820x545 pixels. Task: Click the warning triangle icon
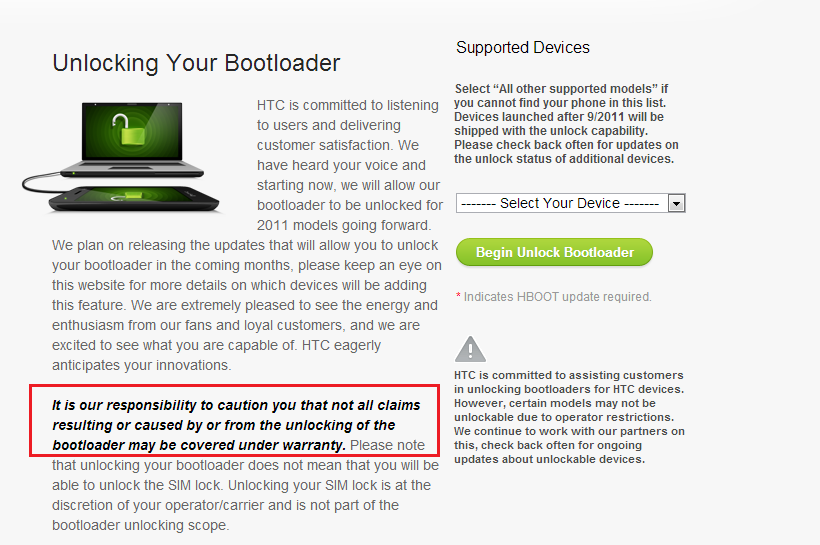click(x=470, y=349)
